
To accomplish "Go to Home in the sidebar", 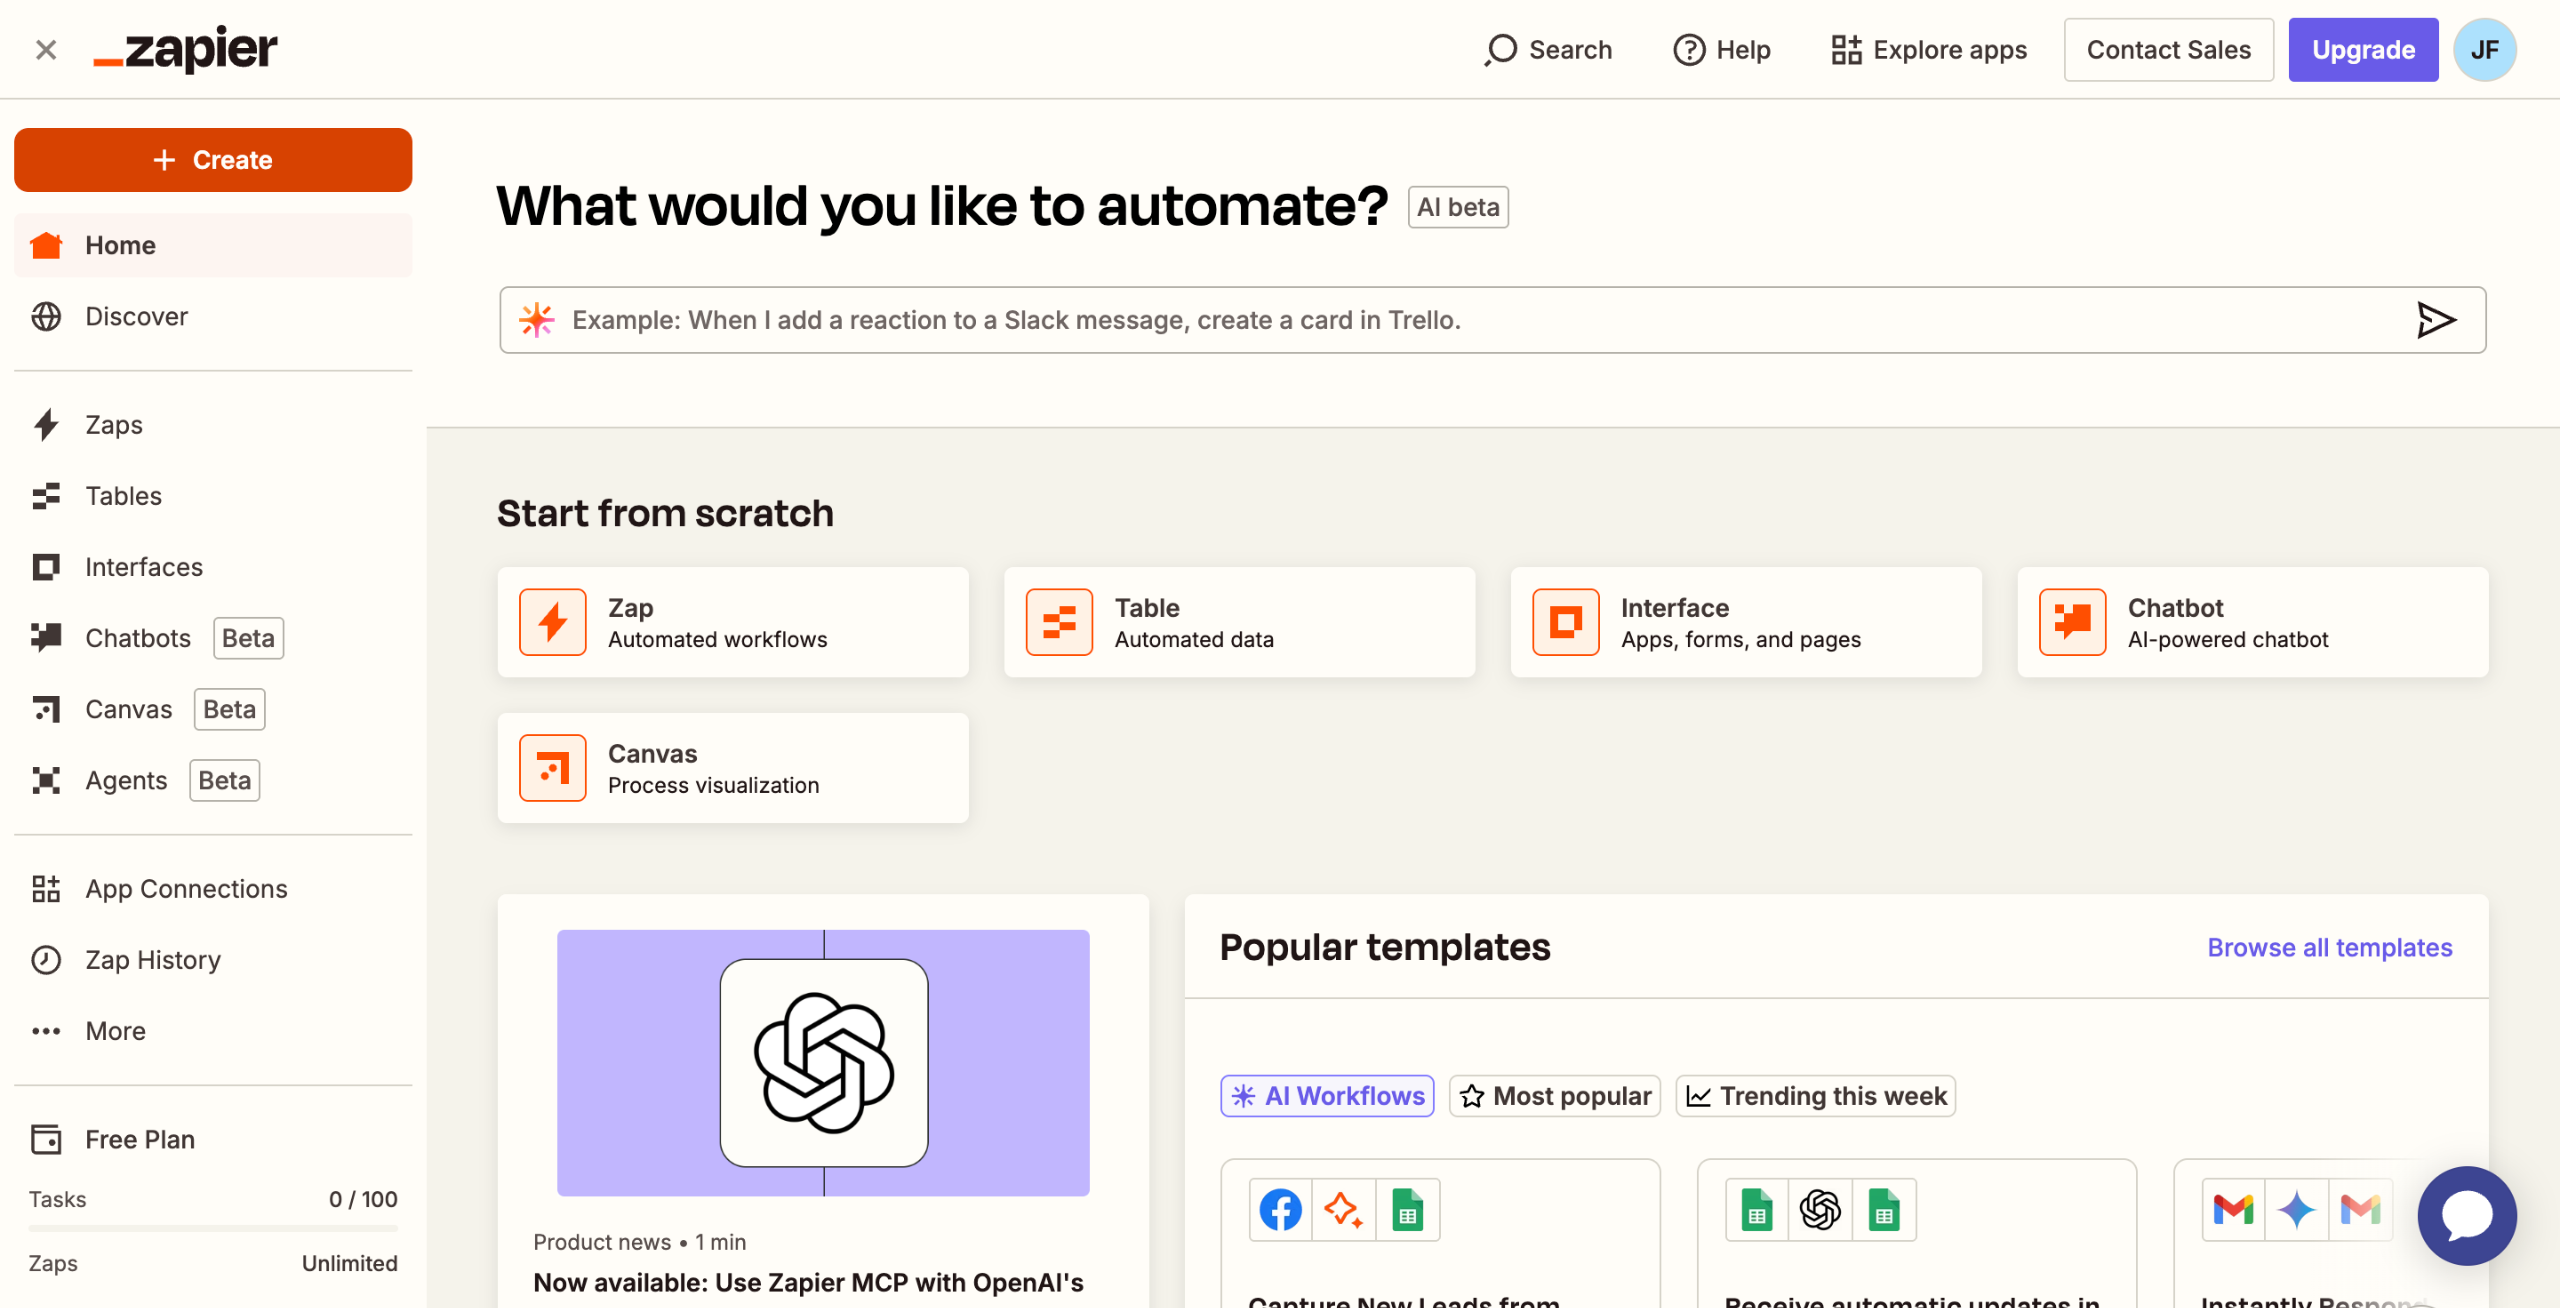I will 213,245.
